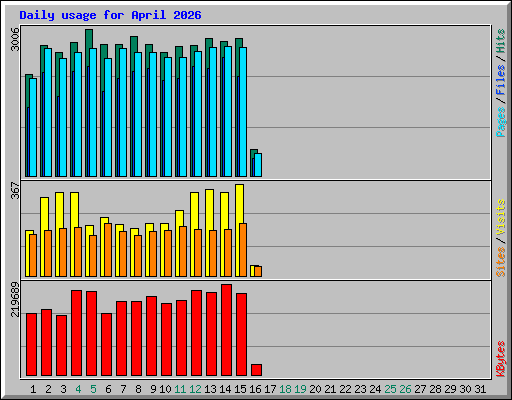Click the orange Sites legend label
Viewport: 512px width, 400px height.
coord(500,262)
